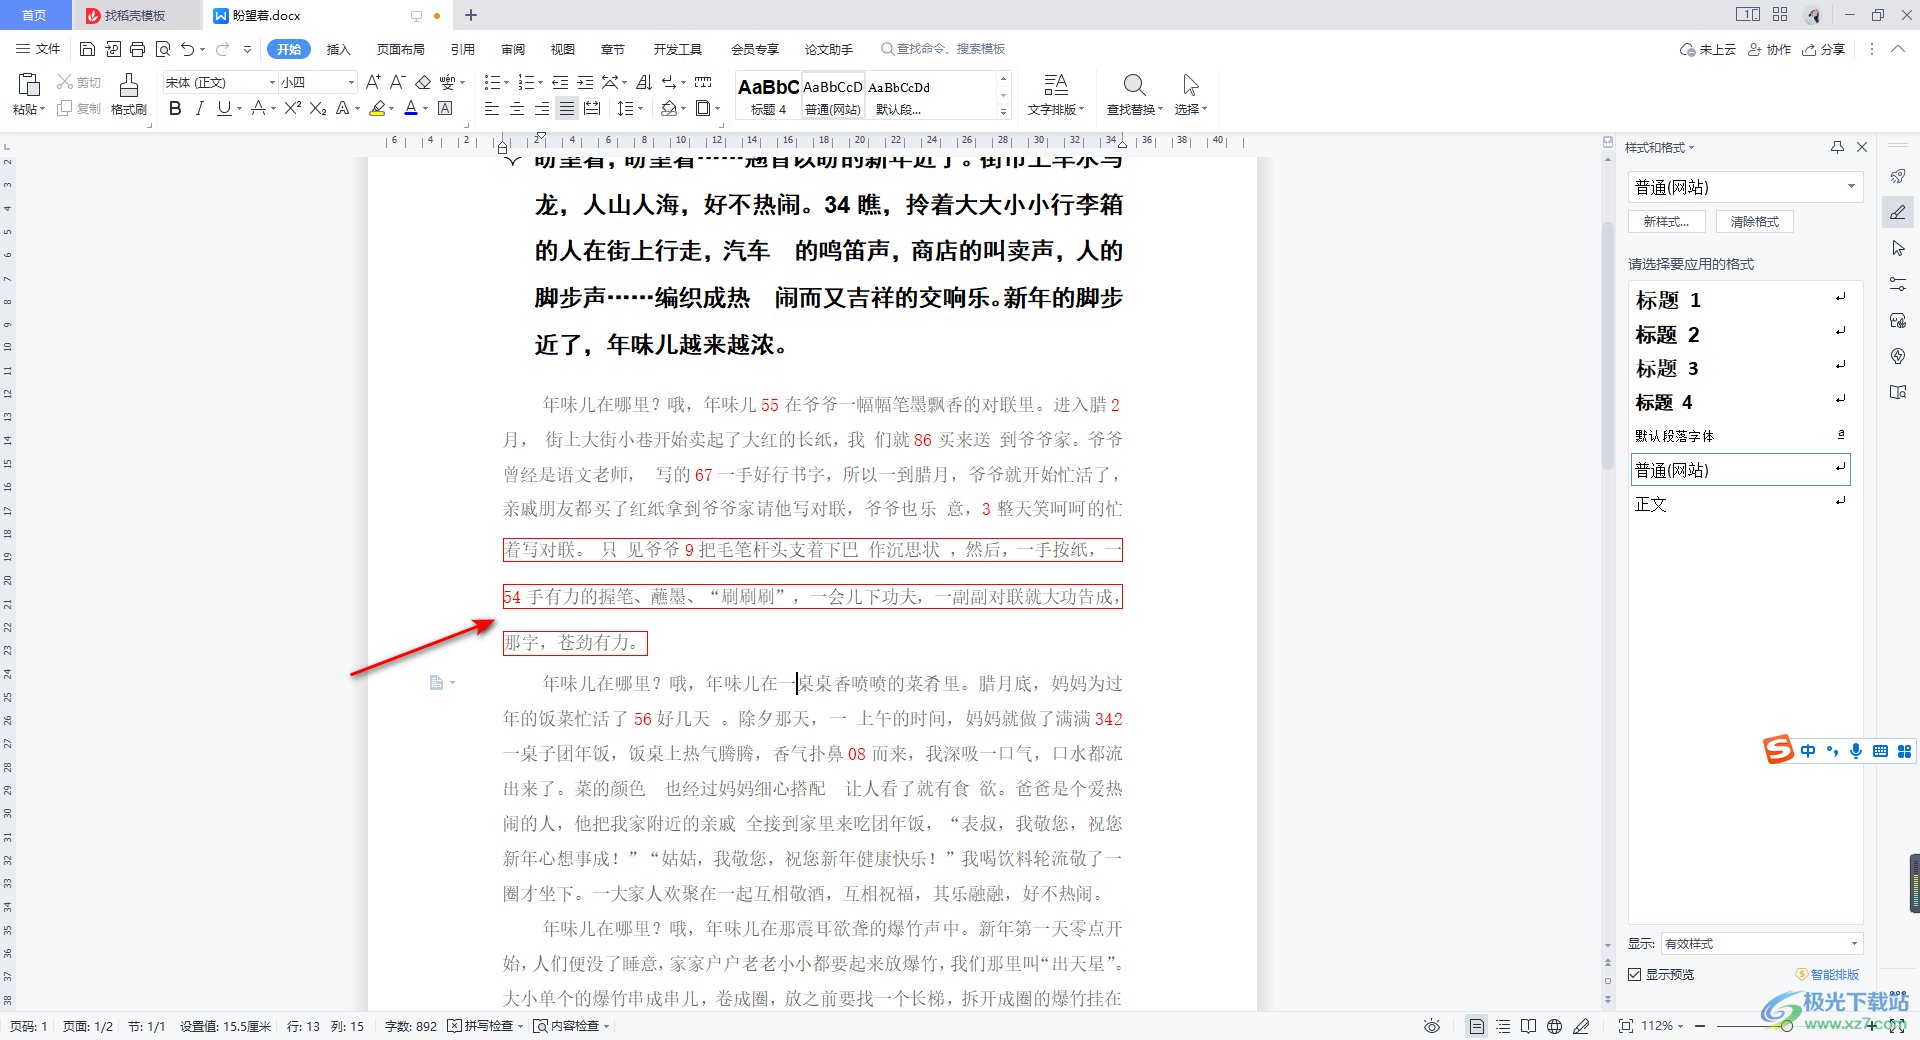Click the Save document icon
The image size is (1920, 1040).
87,49
